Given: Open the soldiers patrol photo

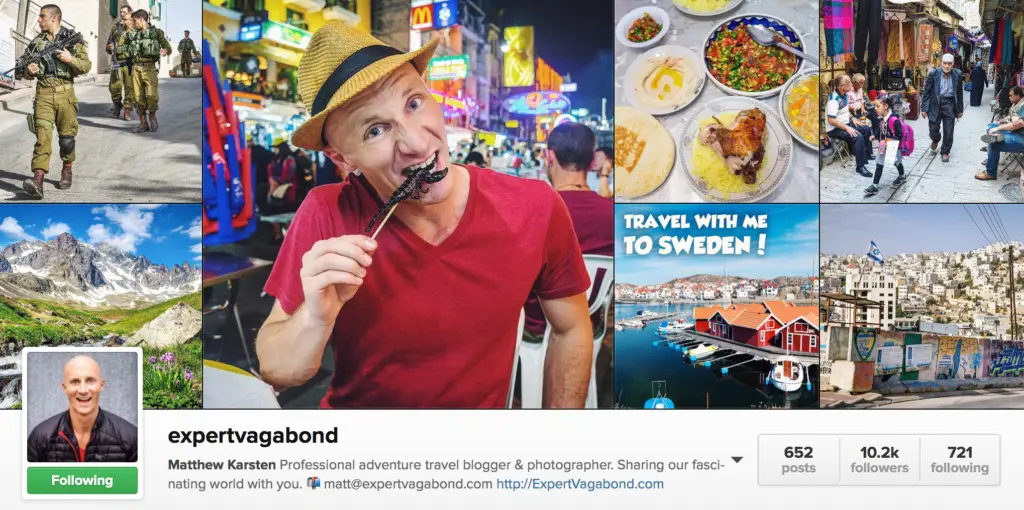Looking at the screenshot, I should pos(101,101).
